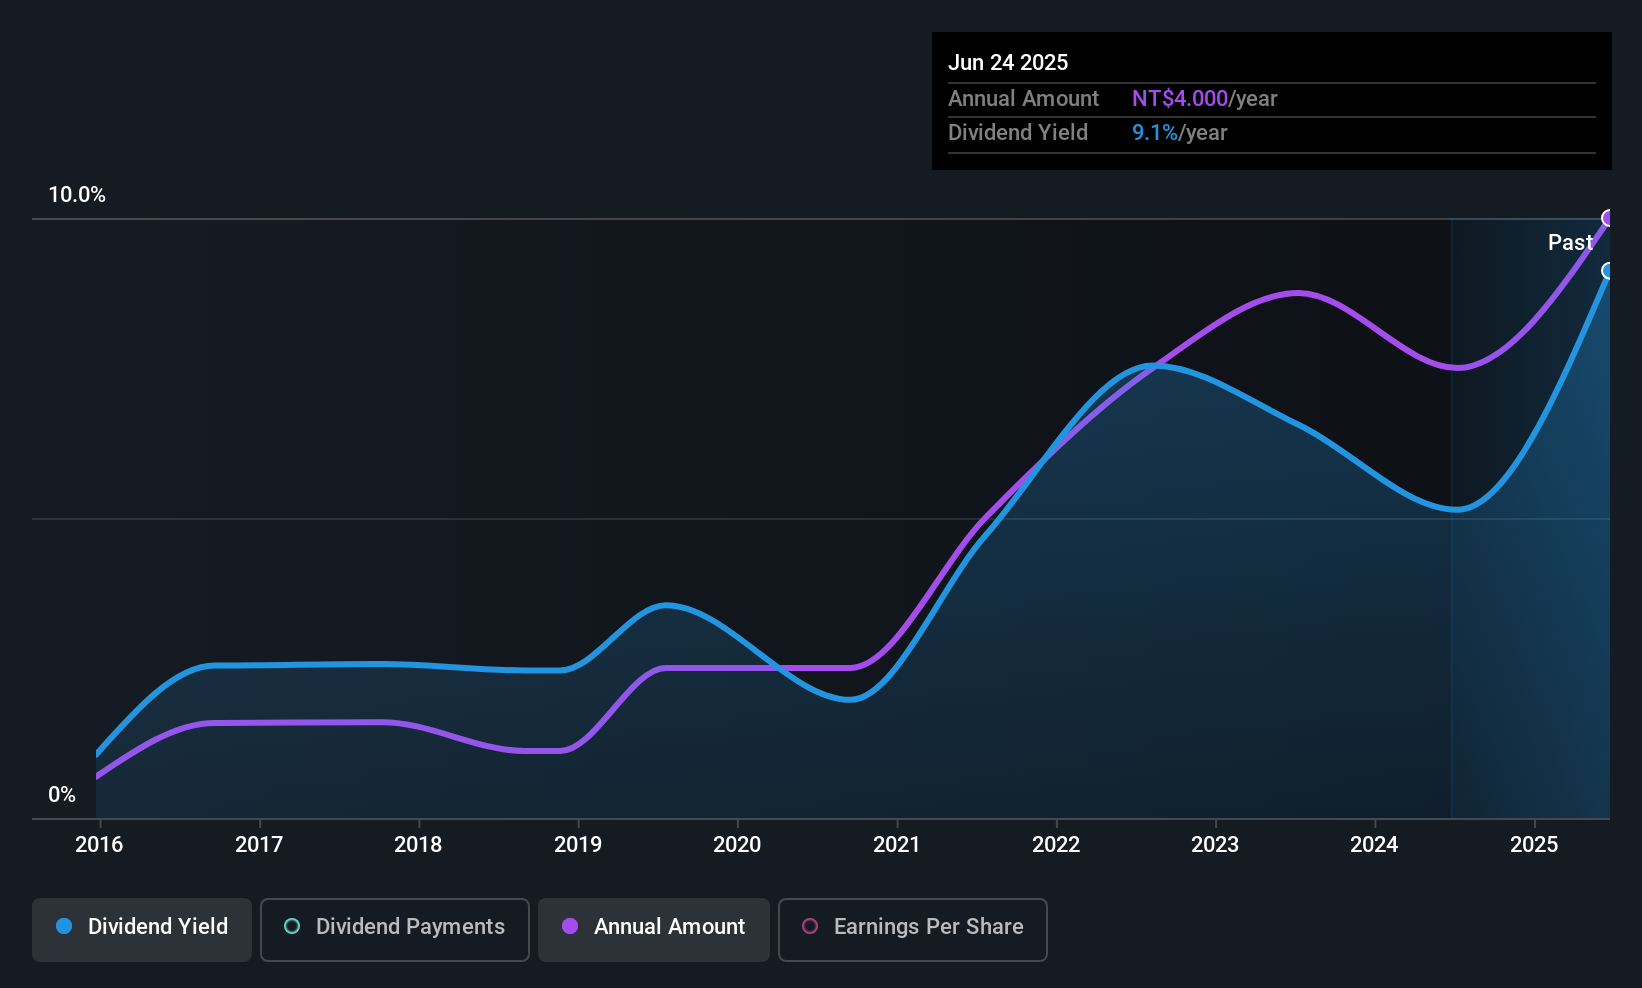
Task: Click the purple Annual Amount legend dot
Action: (570, 926)
